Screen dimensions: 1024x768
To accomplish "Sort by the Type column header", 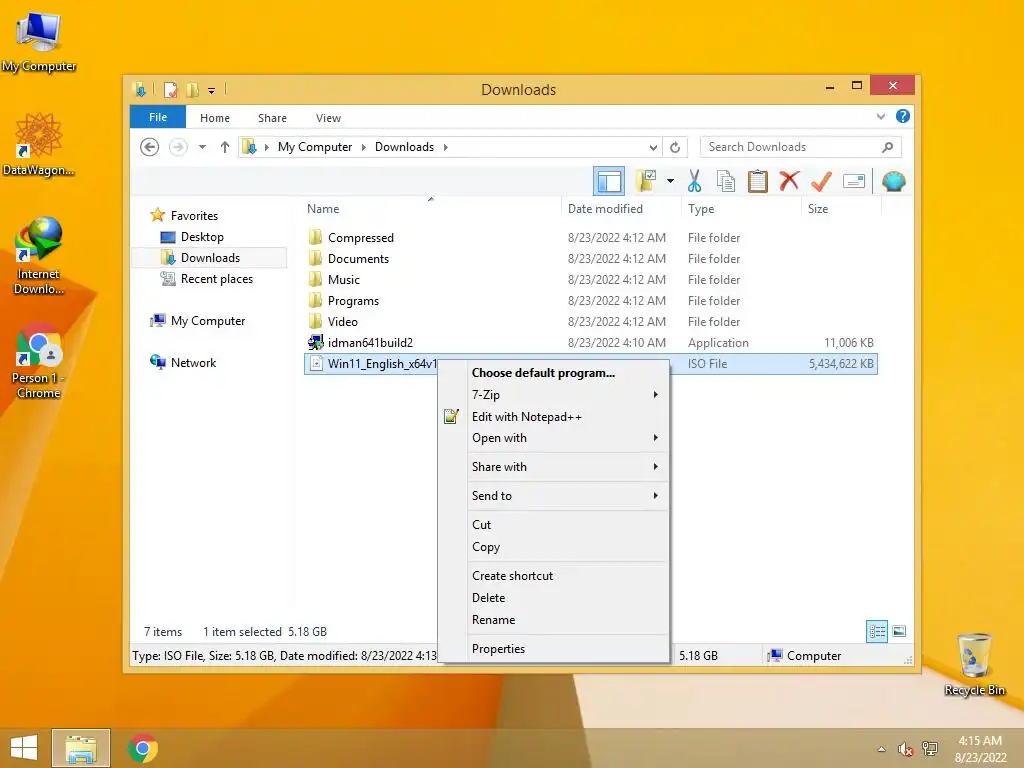I will 741,208.
